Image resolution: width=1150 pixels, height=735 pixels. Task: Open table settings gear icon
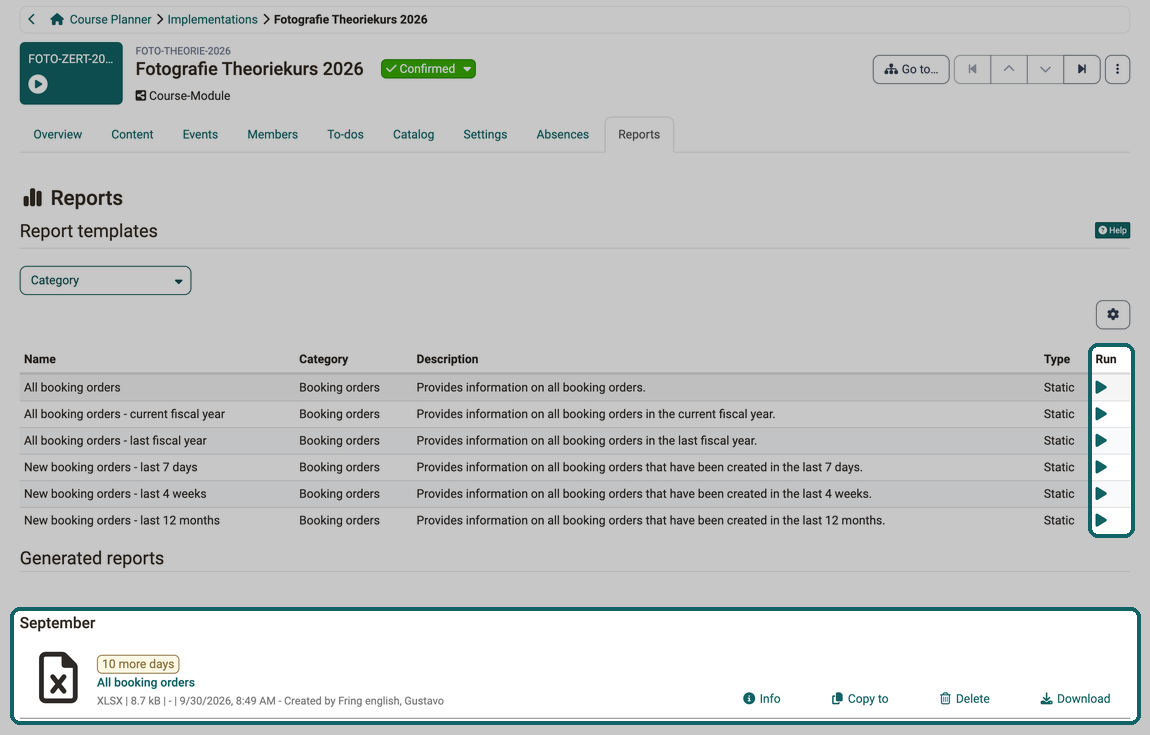tap(1113, 314)
